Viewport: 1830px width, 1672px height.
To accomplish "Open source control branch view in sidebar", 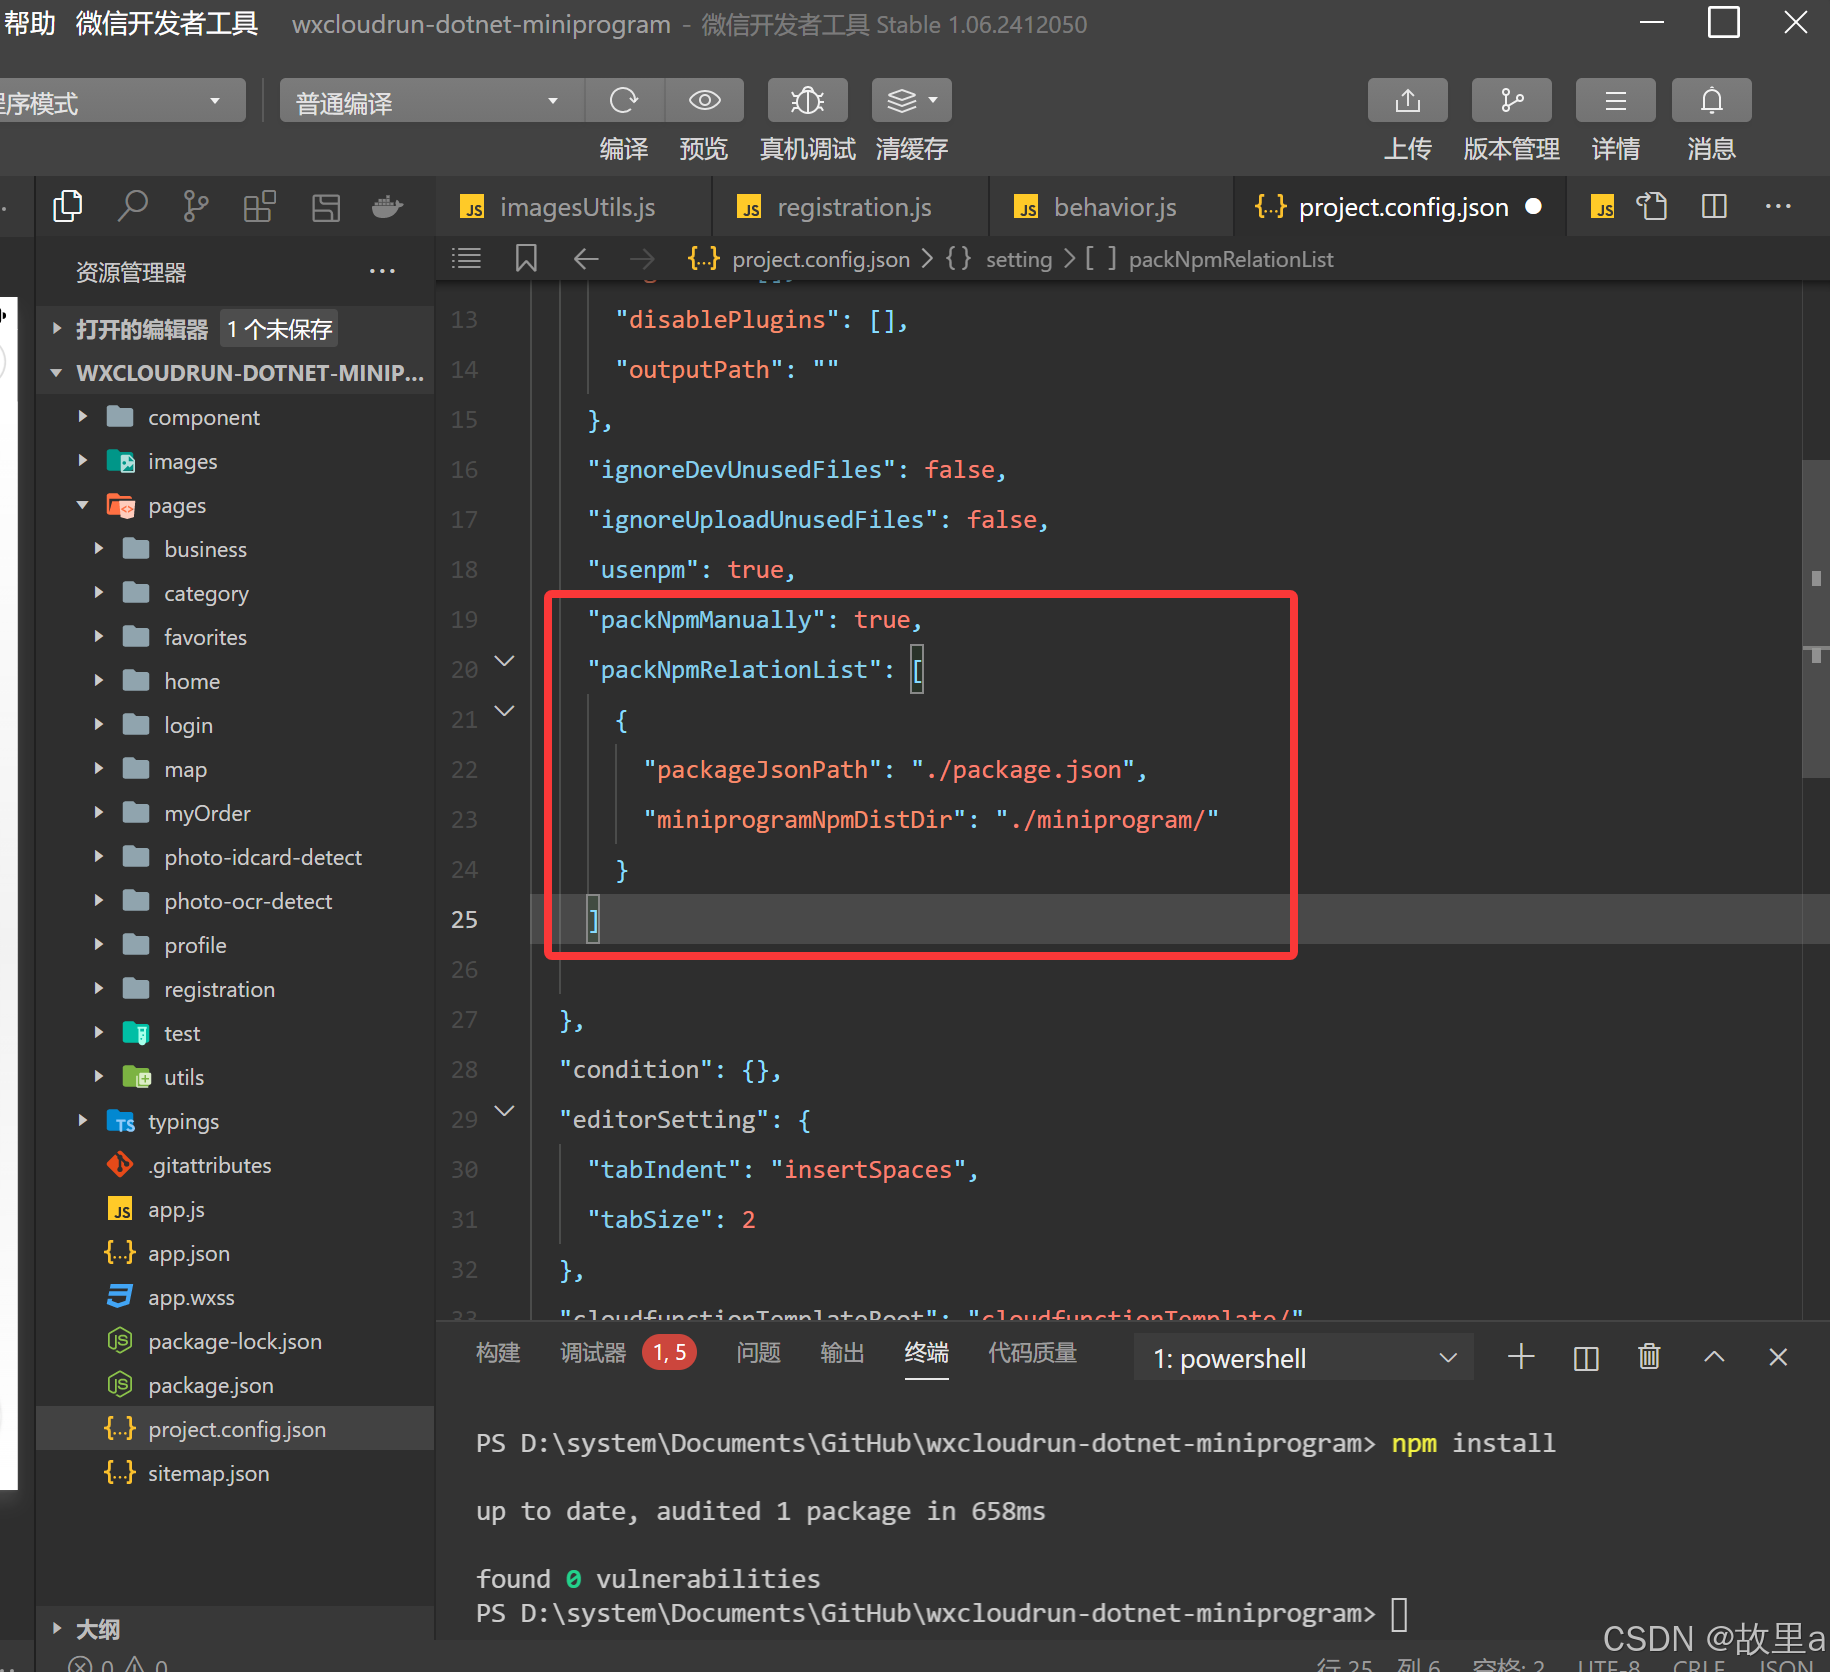I will pos(195,206).
